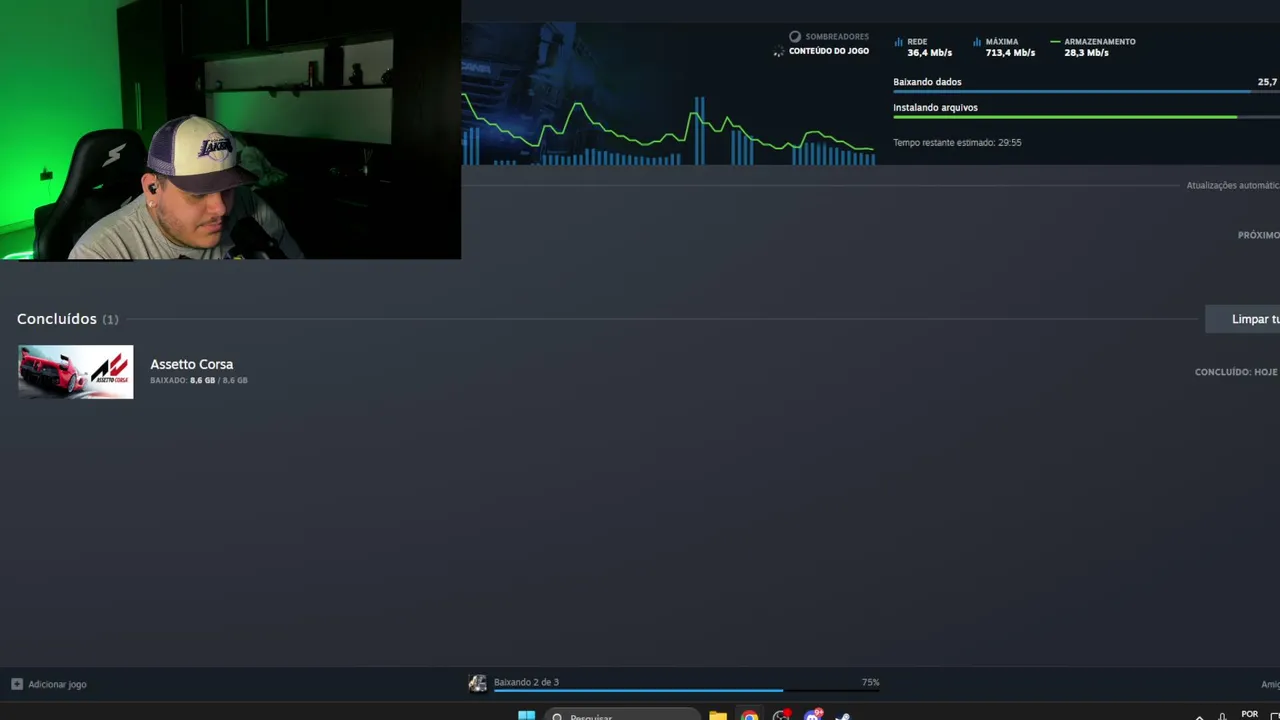Click the Atualizações automáticas text
The width and height of the screenshot is (1280, 720).
pos(1233,186)
